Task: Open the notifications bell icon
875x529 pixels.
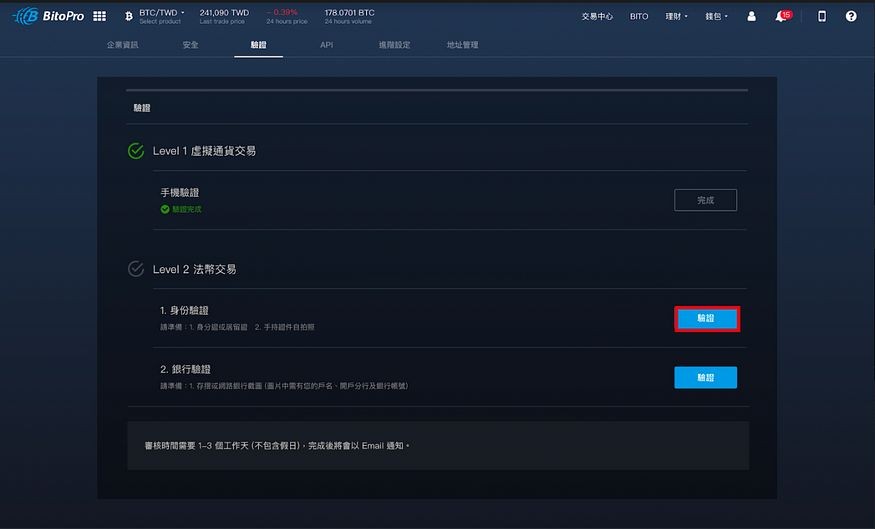Action: (x=782, y=16)
